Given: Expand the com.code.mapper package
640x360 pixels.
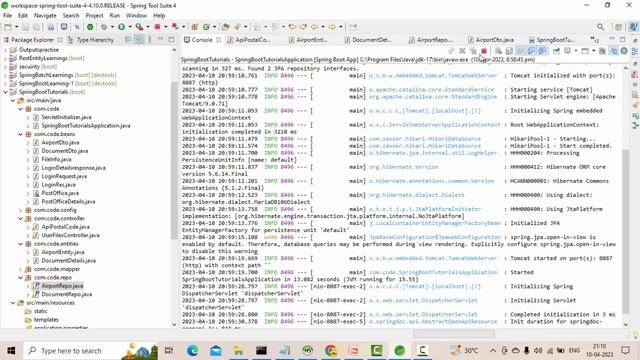Looking at the screenshot, I should pyautogui.click(x=20, y=269).
